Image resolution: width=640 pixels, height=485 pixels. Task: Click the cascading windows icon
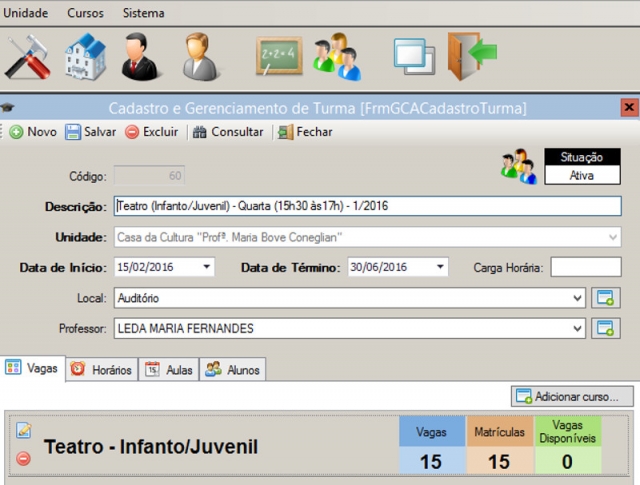coord(414,57)
